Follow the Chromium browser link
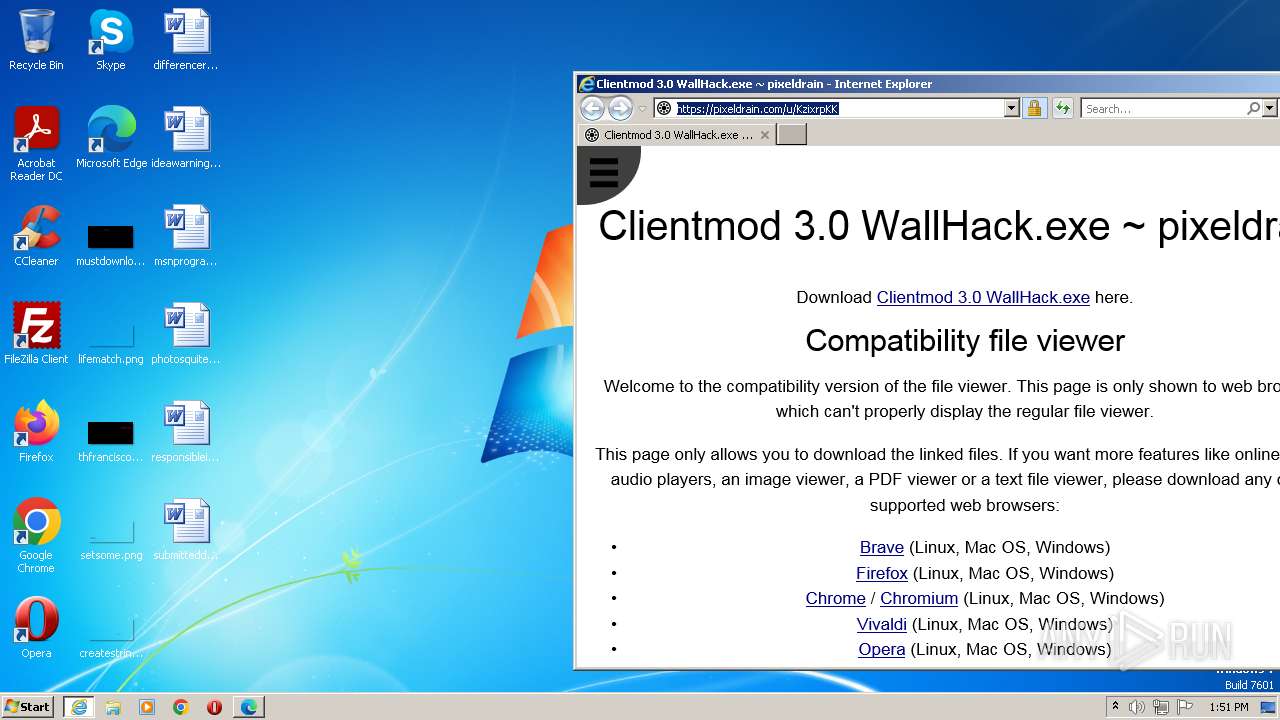The width and height of the screenshot is (1280, 720). 919,598
